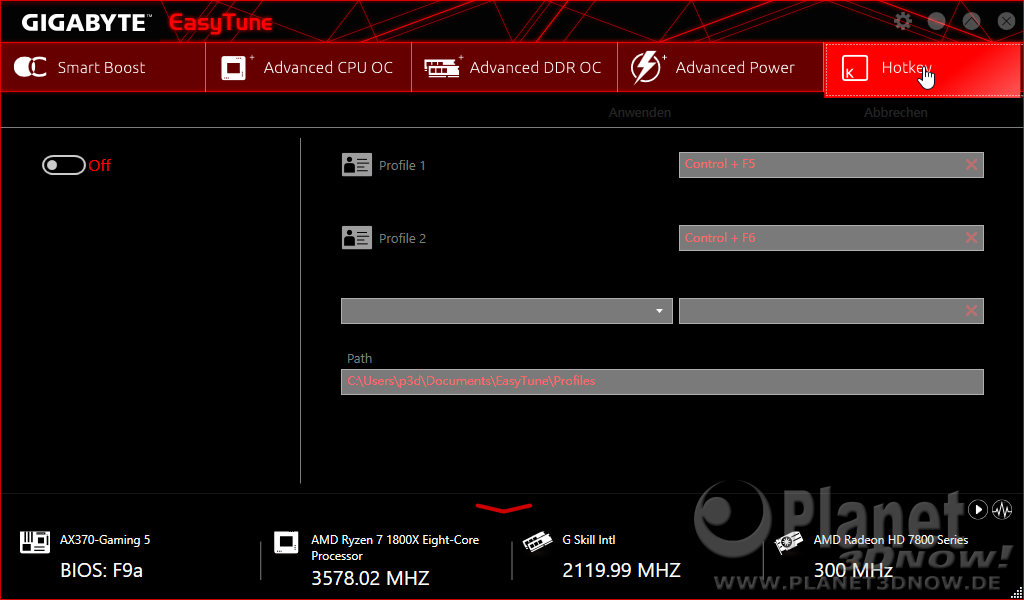Click the 'G Skill Intl' label
The image size is (1024, 600).
point(588,540)
